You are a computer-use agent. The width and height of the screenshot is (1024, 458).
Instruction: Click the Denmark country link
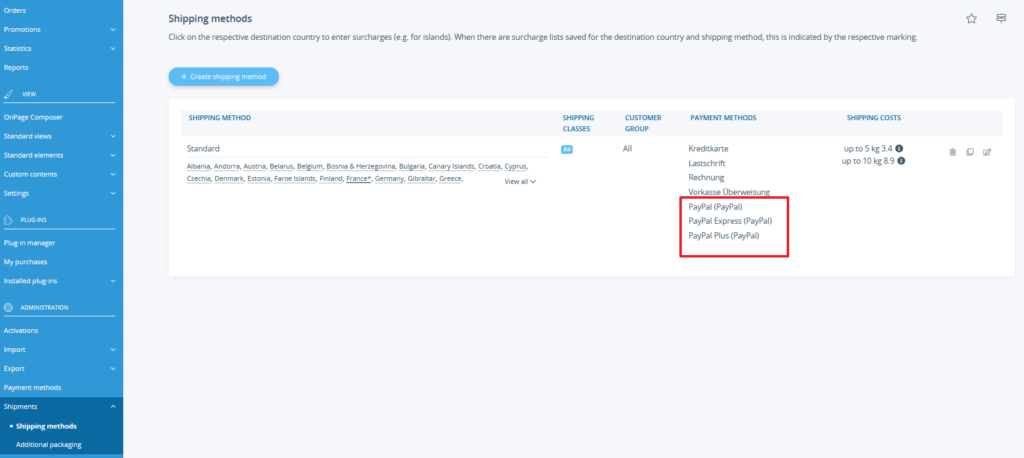tap(229, 178)
